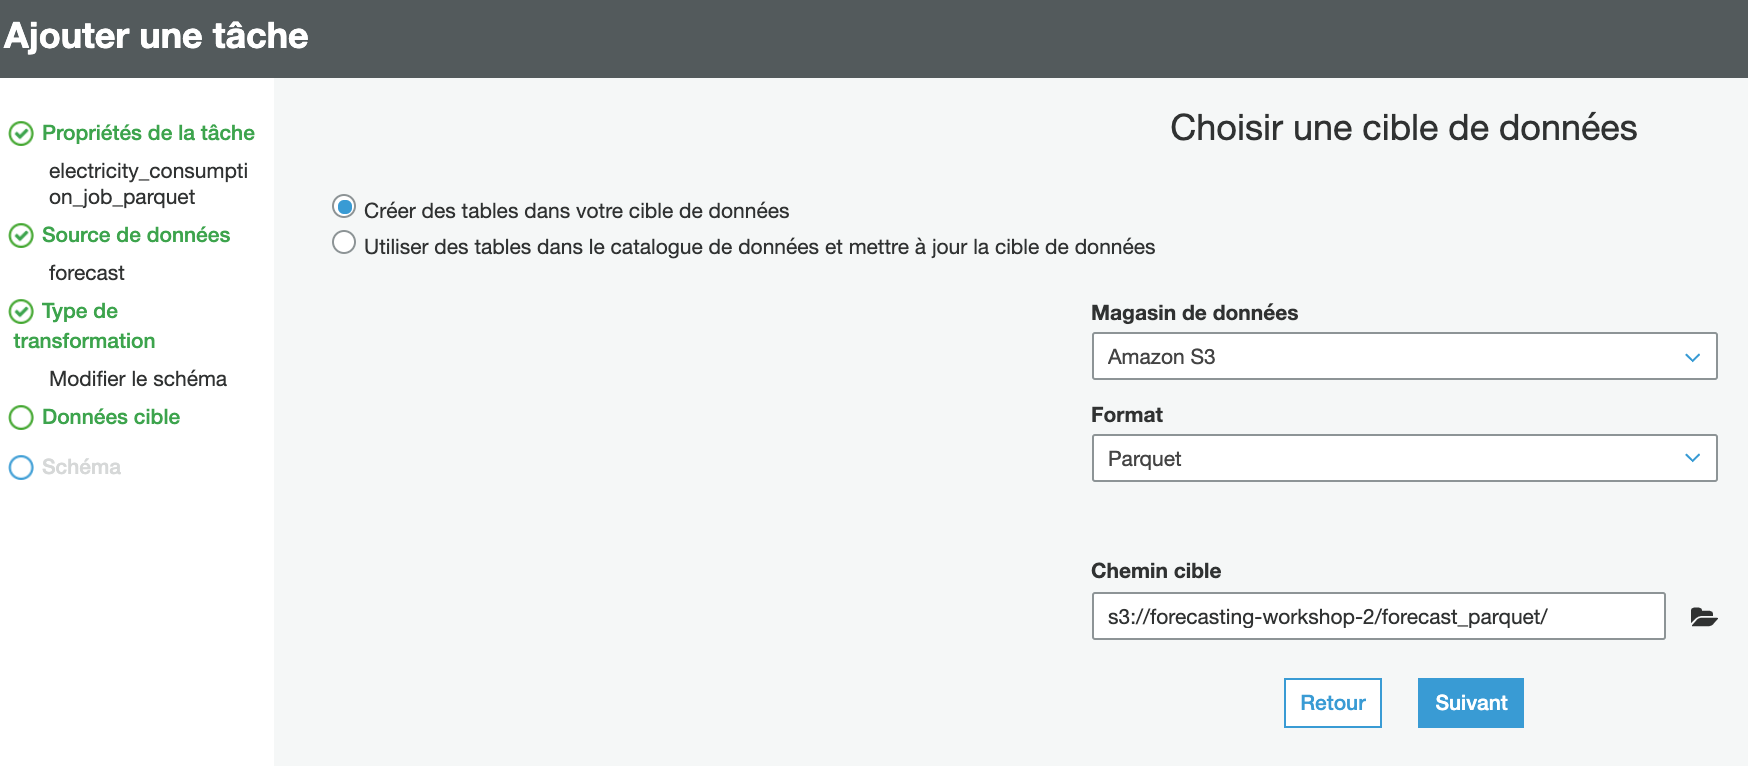1748x766 pixels.
Task: Click the chevron arrow on Parquet selector
Action: pyautogui.click(x=1692, y=459)
